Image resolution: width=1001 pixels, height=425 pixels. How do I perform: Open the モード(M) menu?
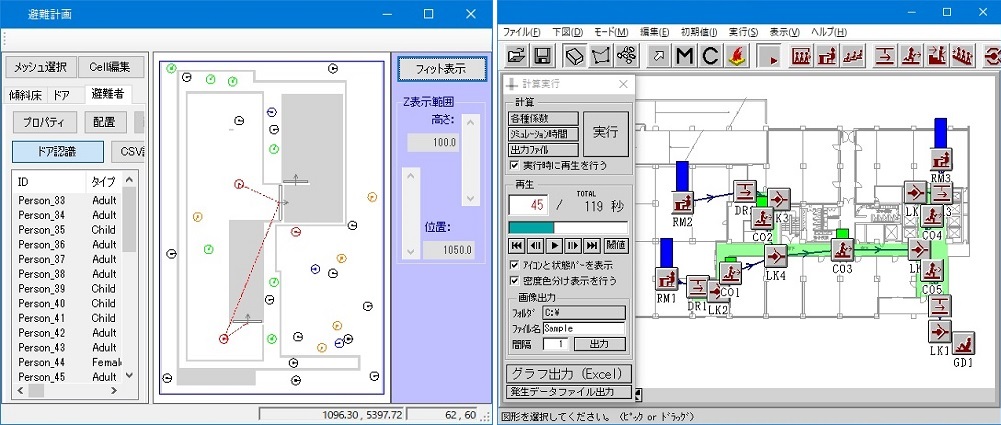coord(611,32)
